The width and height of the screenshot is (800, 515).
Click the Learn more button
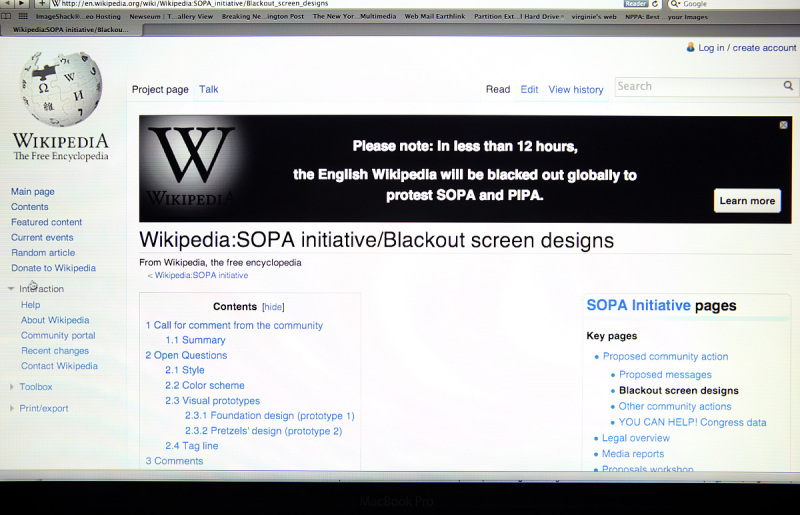tap(747, 200)
